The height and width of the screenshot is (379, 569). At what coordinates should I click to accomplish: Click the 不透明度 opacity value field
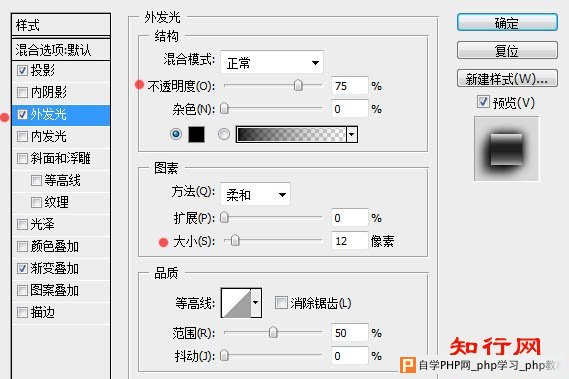(350, 86)
